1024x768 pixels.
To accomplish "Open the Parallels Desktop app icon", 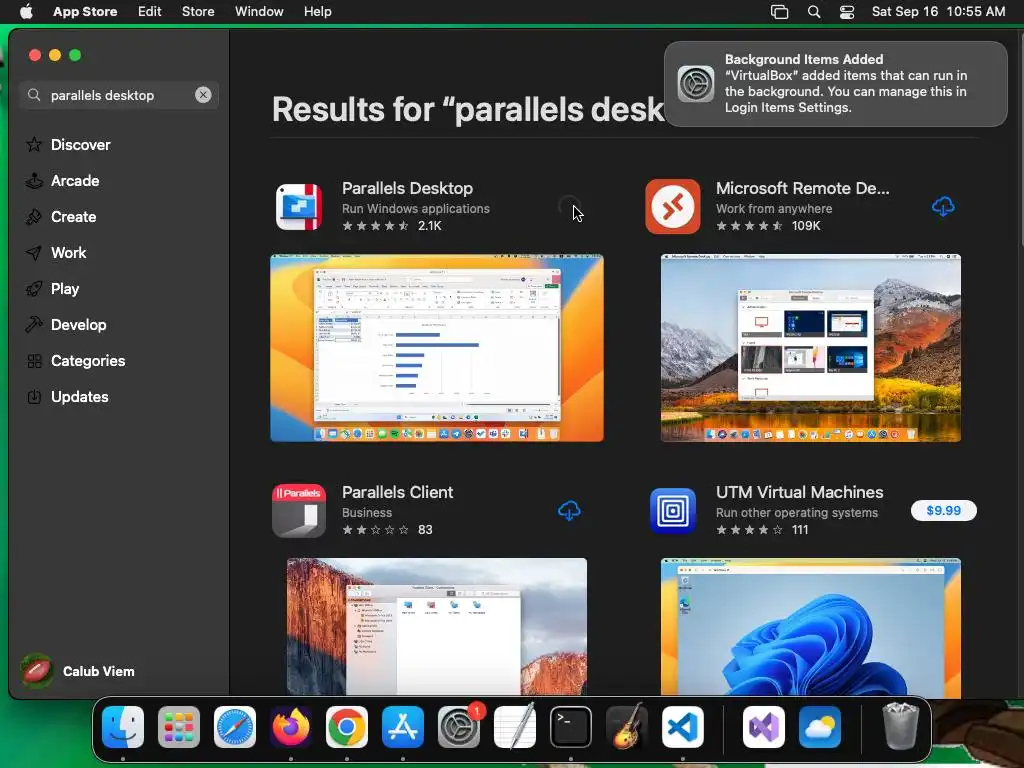I will point(299,207).
